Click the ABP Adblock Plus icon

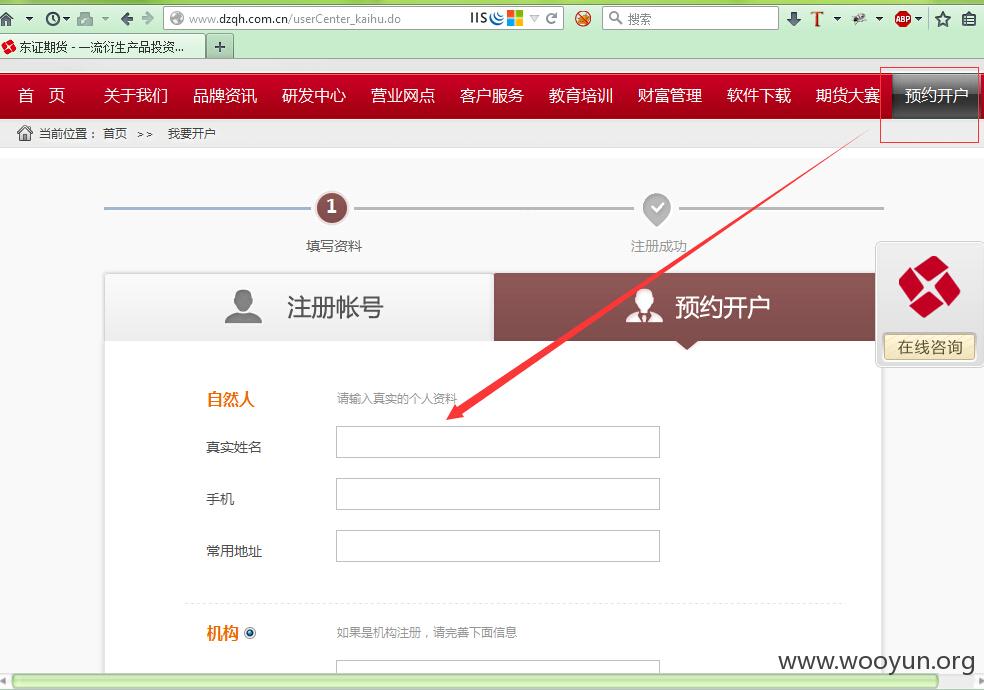[902, 19]
